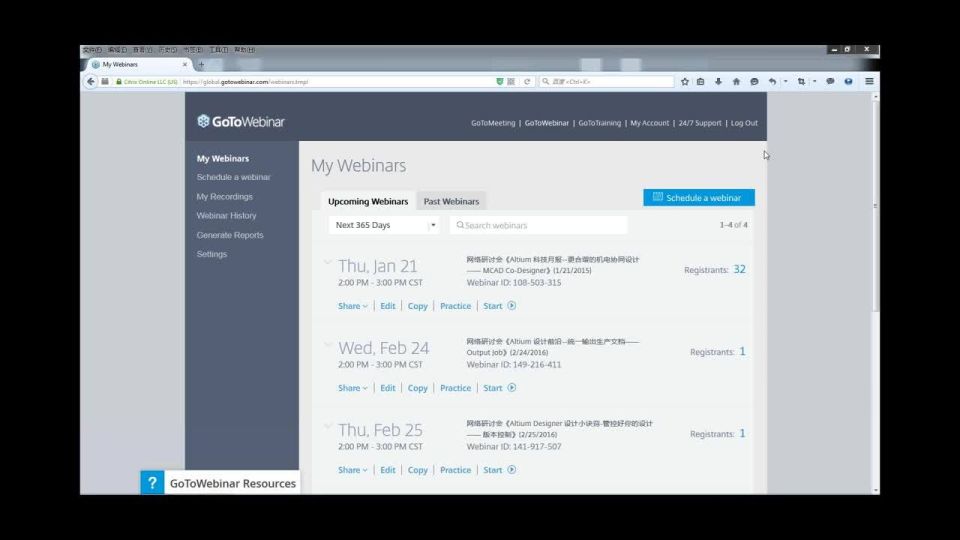The width and height of the screenshot is (960, 540).
Task: Click play icon beside Start for Jan 21
Action: tap(512, 306)
